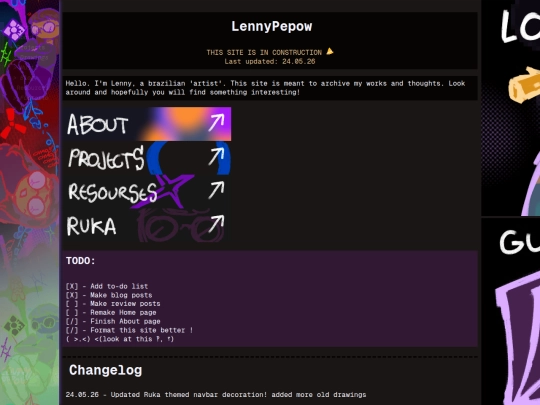
Task: Click the glasses doodle on the RUKA banner
Action: pyautogui.click(x=180, y=226)
